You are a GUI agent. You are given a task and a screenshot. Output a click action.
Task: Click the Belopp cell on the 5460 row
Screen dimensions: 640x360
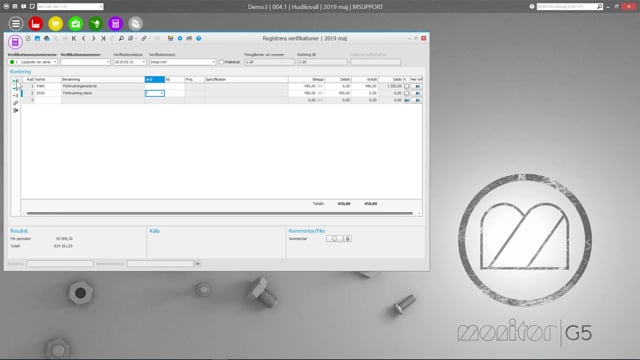(x=307, y=86)
